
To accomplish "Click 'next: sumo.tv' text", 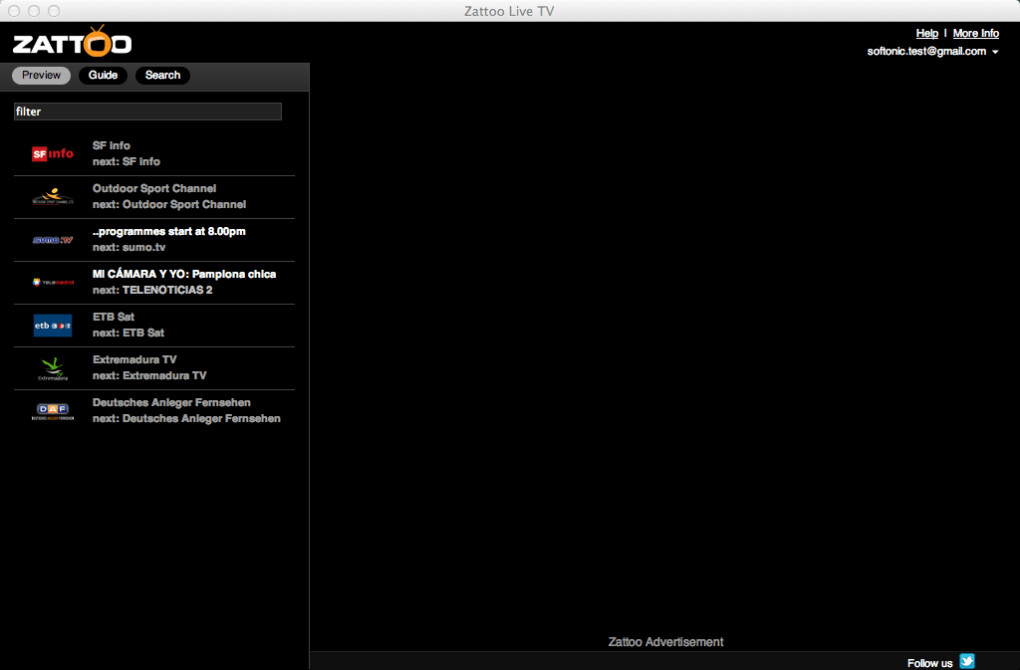I will (x=129, y=247).
